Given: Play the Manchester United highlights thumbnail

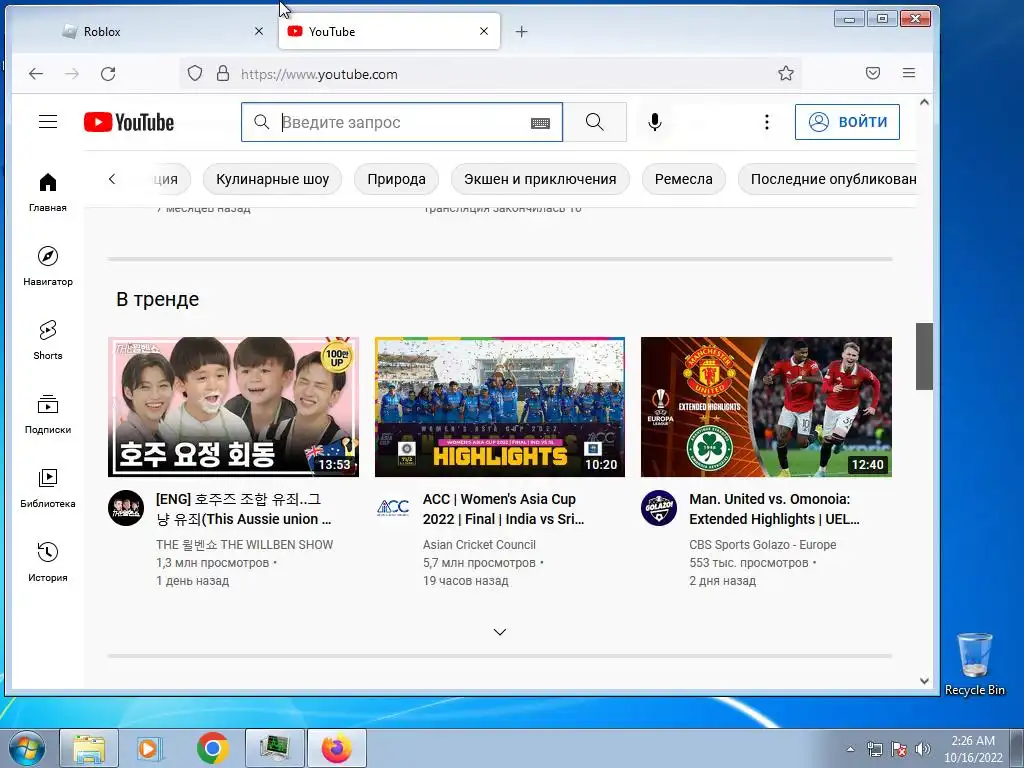Looking at the screenshot, I should tap(766, 407).
